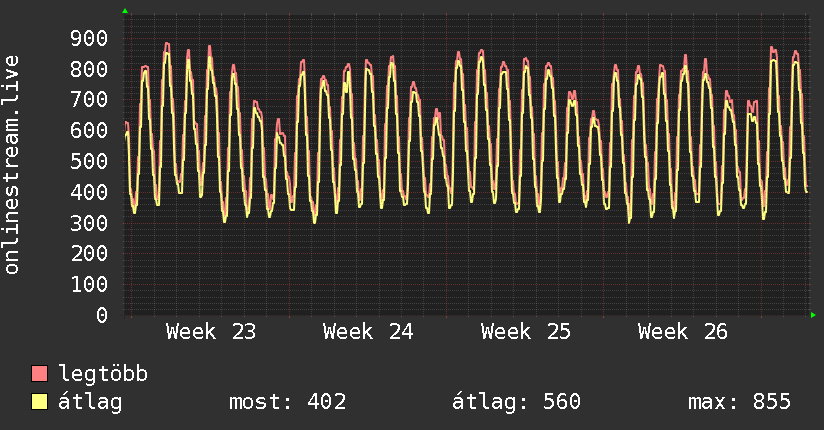Select the legtöbb legend label
The image size is (824, 430).
coord(103,374)
